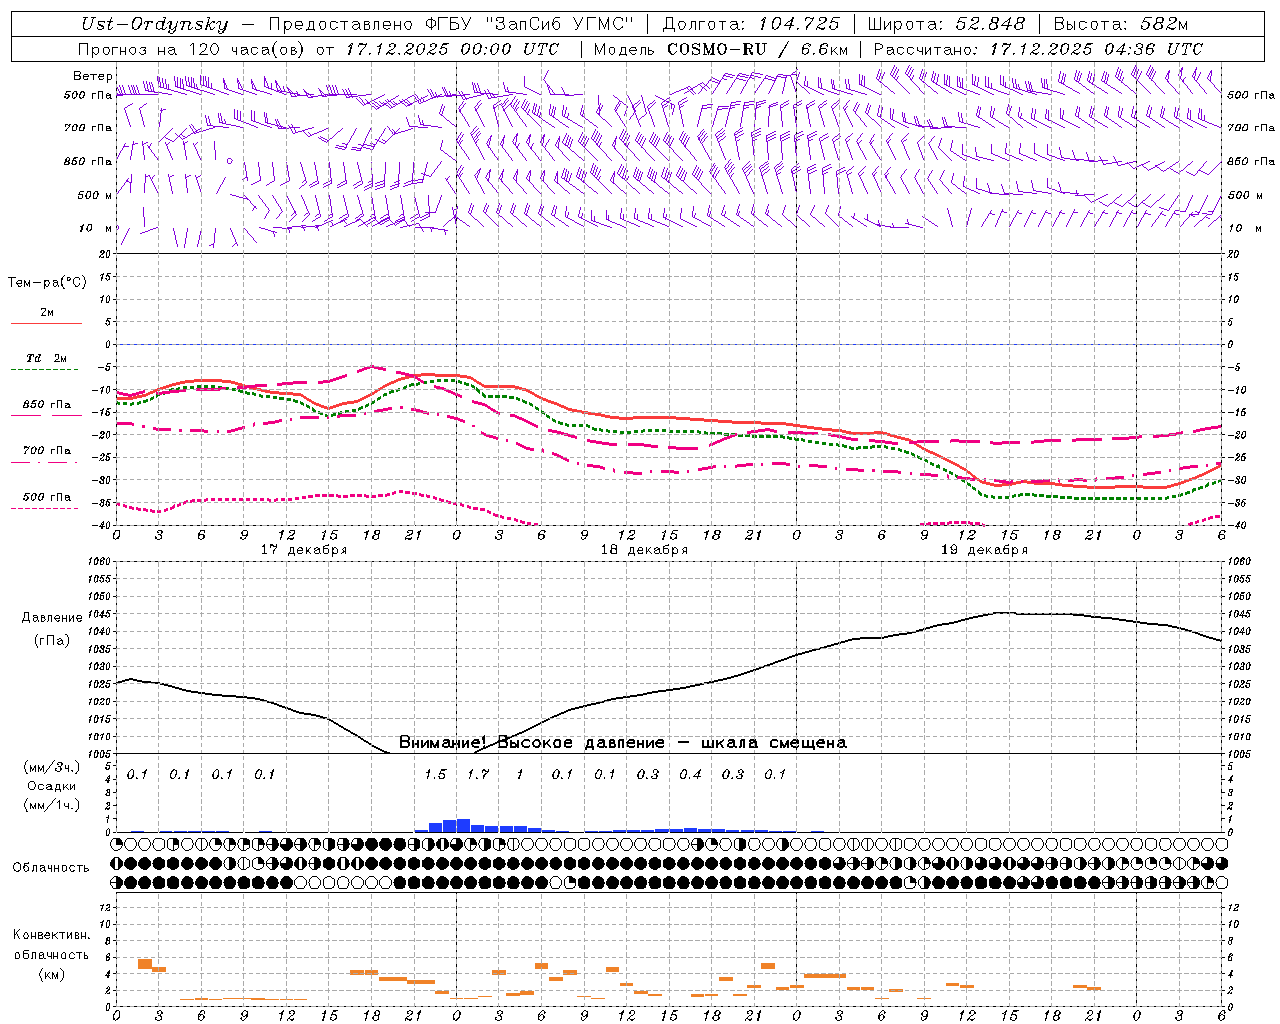Image resolution: width=1280 pixels, height=1024 pixels.
Task: Click the Долгота: 104.725 value
Action: point(751,24)
